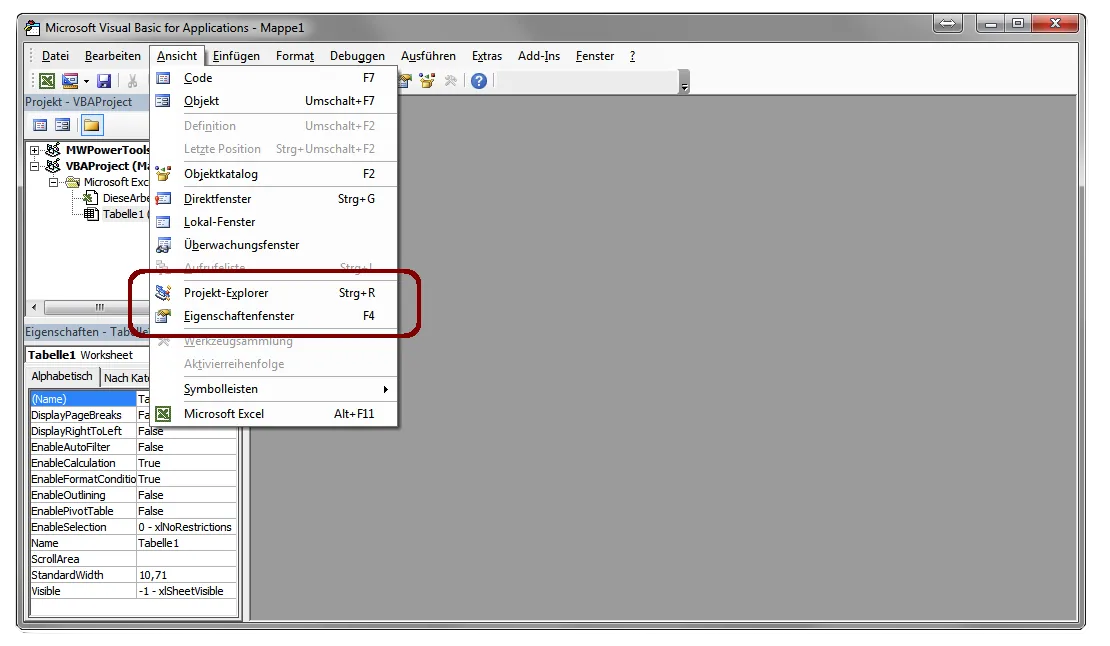
Task: Select Microsoft Excel entry in Ansicht menu
Action: click(x=224, y=414)
